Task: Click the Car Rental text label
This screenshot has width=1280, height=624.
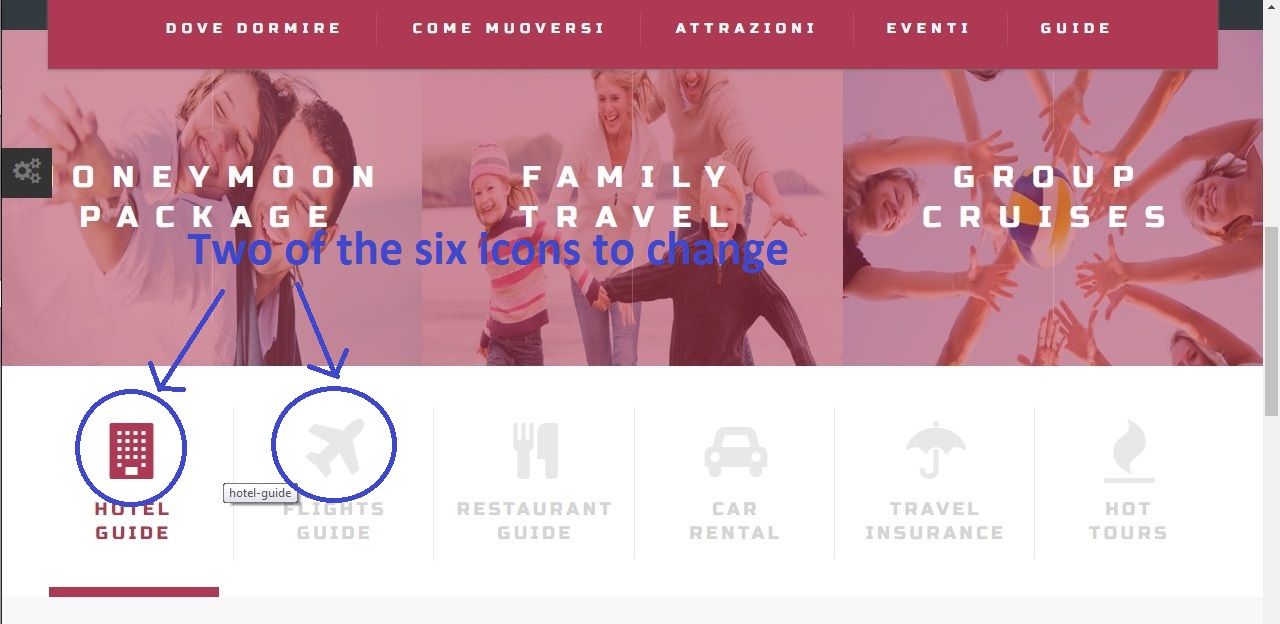Action: 735,521
